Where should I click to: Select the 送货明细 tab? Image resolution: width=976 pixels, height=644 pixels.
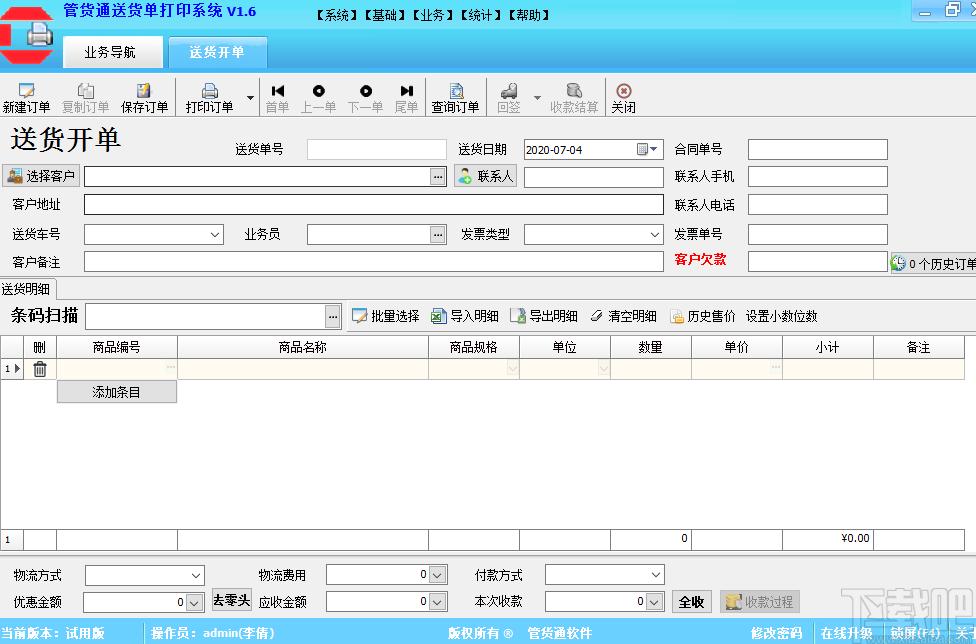27,289
